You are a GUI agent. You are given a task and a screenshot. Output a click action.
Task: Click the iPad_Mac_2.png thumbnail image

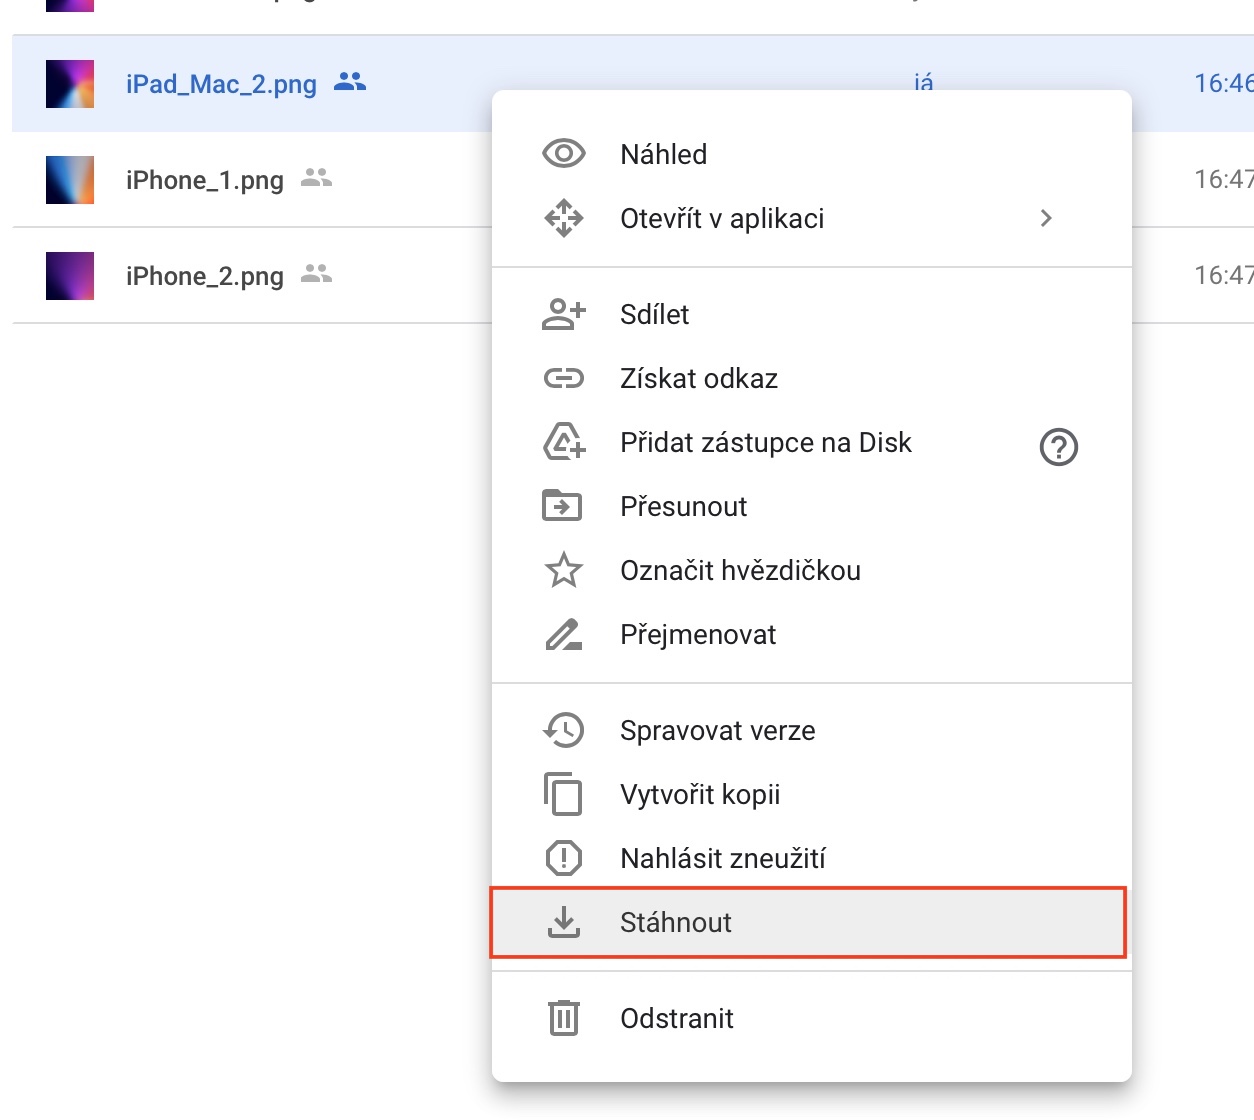tap(70, 84)
